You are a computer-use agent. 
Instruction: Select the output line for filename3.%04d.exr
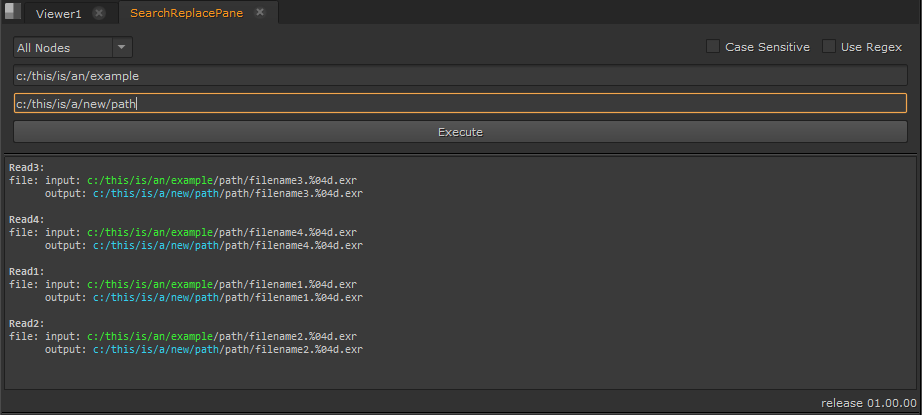click(204, 193)
